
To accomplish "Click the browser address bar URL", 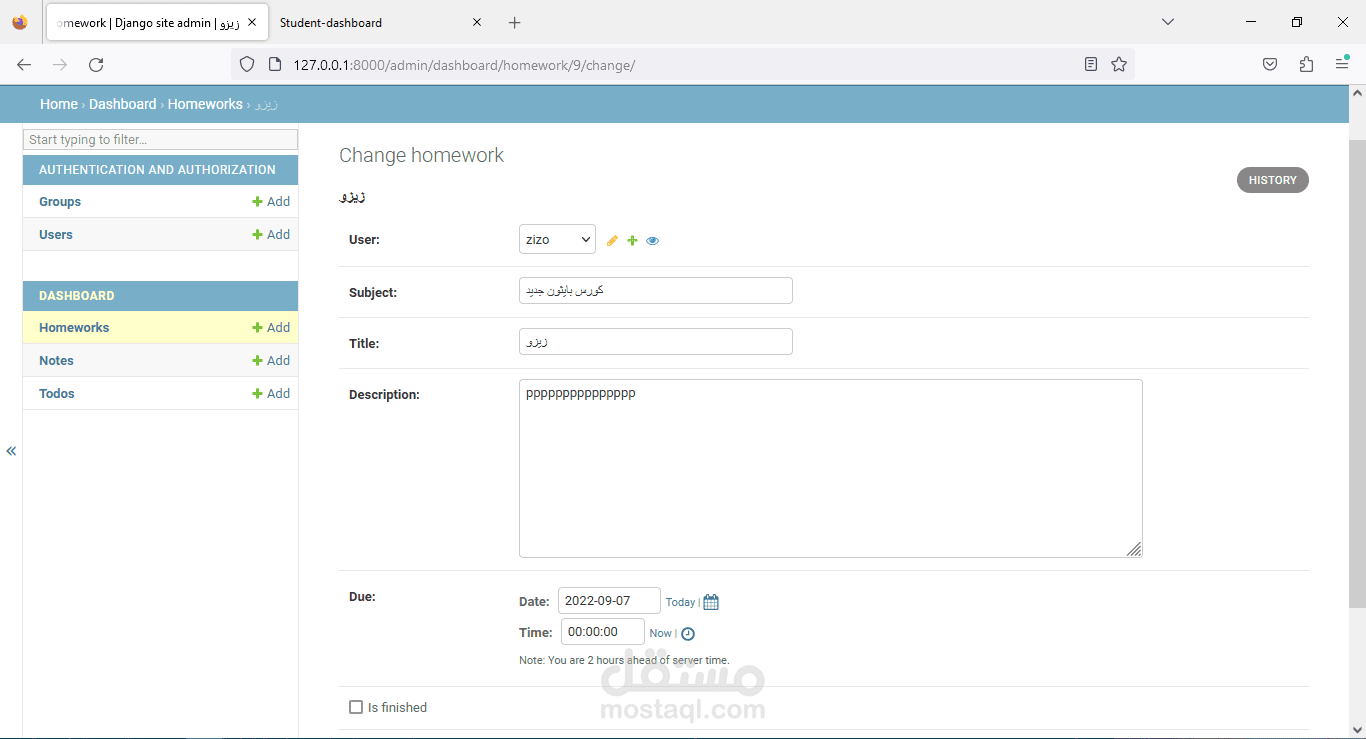I will (x=682, y=64).
